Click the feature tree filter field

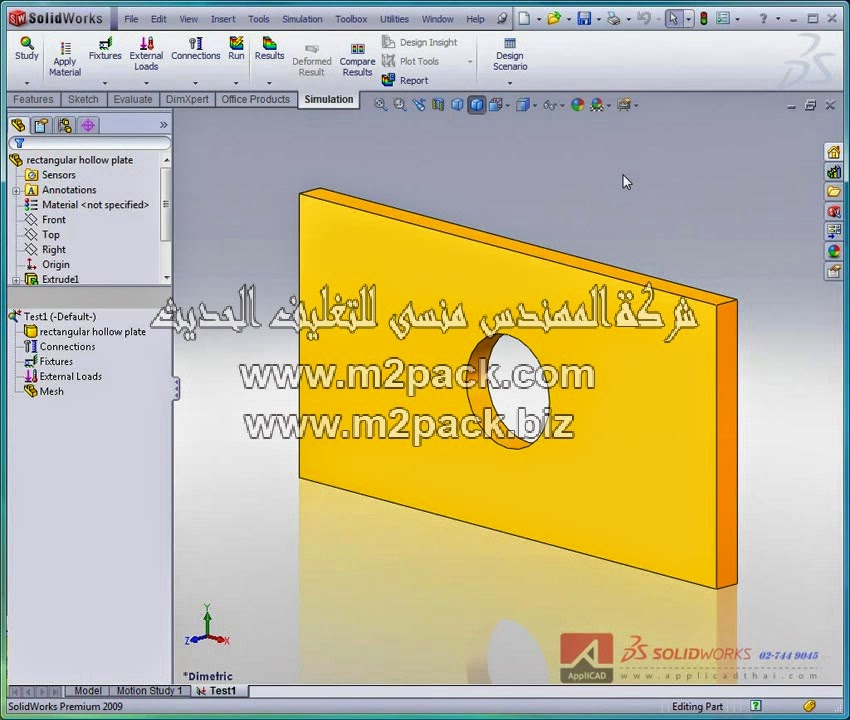click(90, 143)
